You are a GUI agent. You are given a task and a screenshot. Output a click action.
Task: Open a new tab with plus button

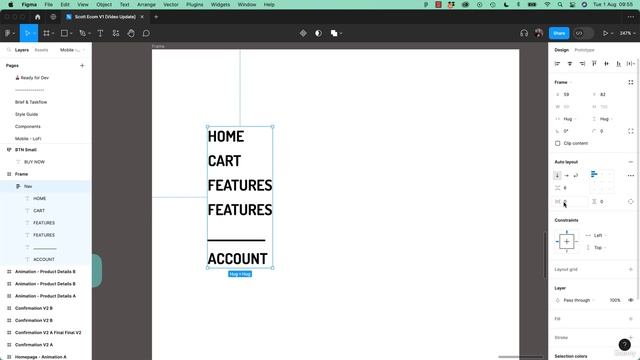pyautogui.click(x=156, y=17)
